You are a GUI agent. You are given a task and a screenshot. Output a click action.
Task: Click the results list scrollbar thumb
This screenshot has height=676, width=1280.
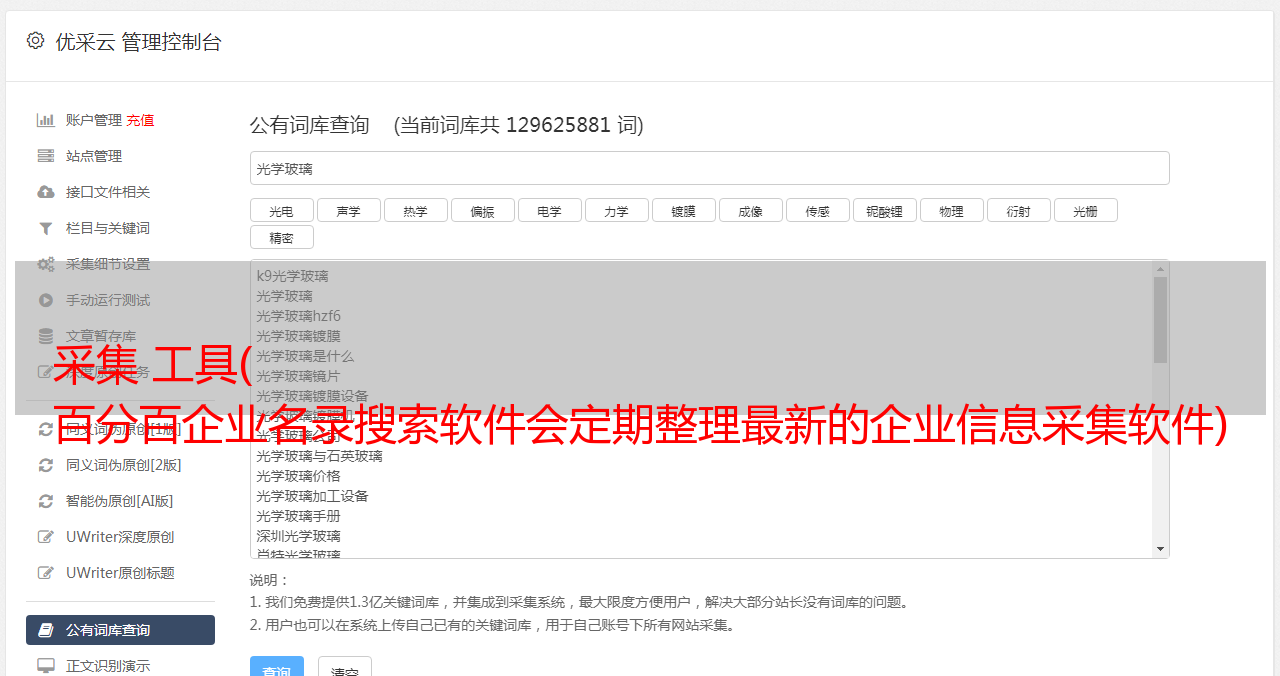(1160, 320)
